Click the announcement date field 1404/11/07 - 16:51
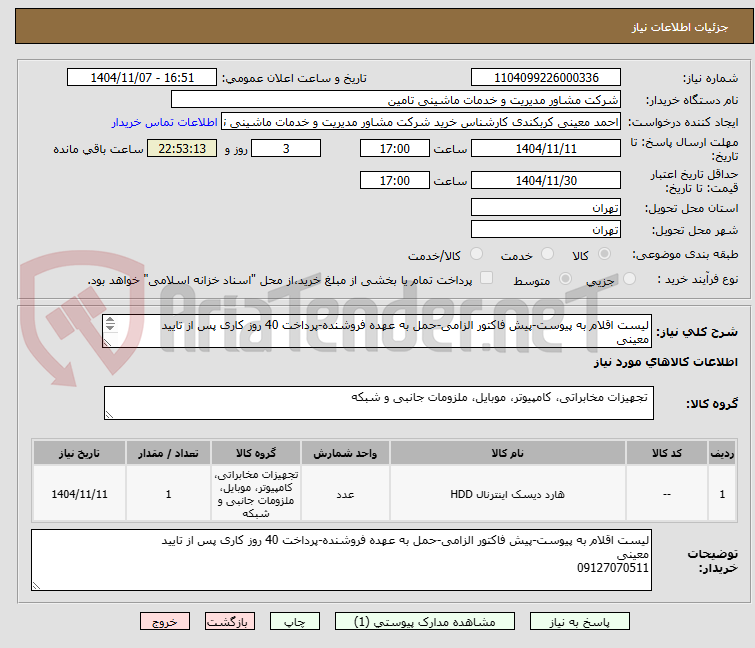This screenshot has width=755, height=648. 142,78
